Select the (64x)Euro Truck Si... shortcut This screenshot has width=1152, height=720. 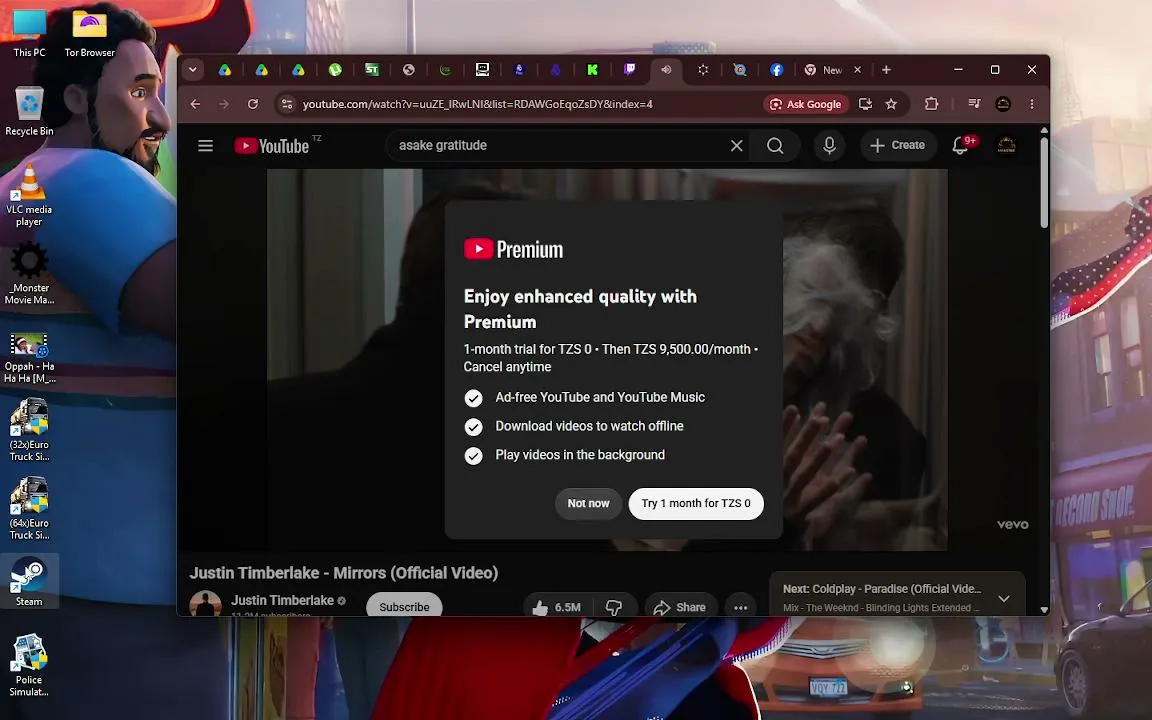pos(29,509)
